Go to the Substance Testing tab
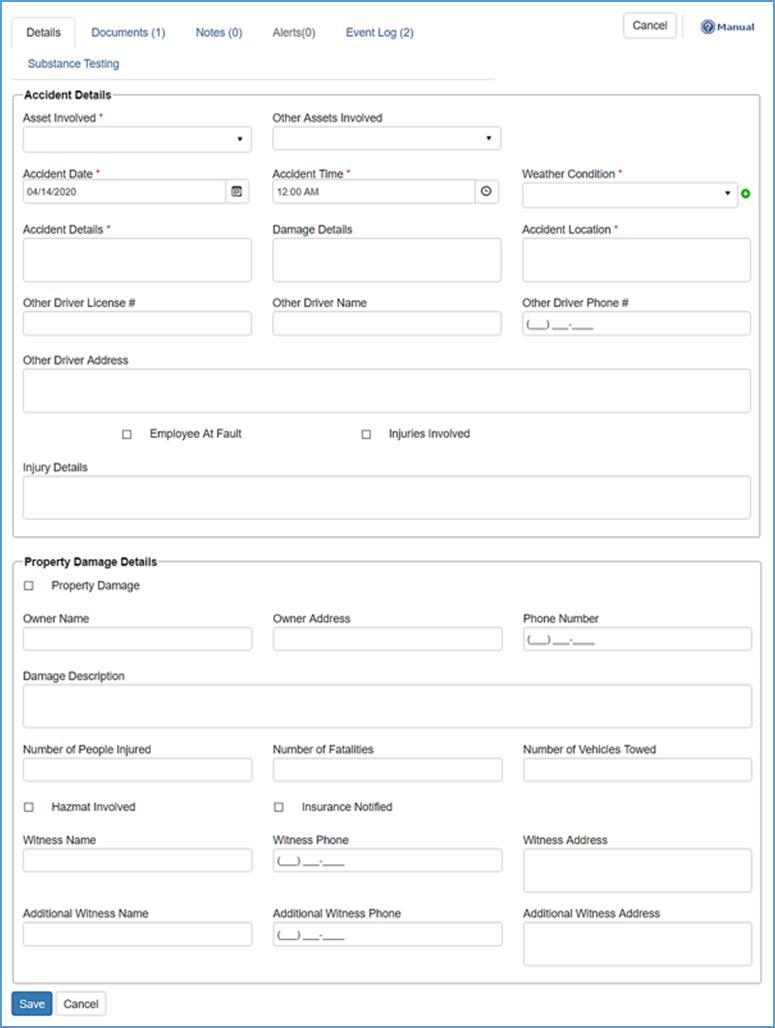This screenshot has width=775, height=1028. click(73, 64)
